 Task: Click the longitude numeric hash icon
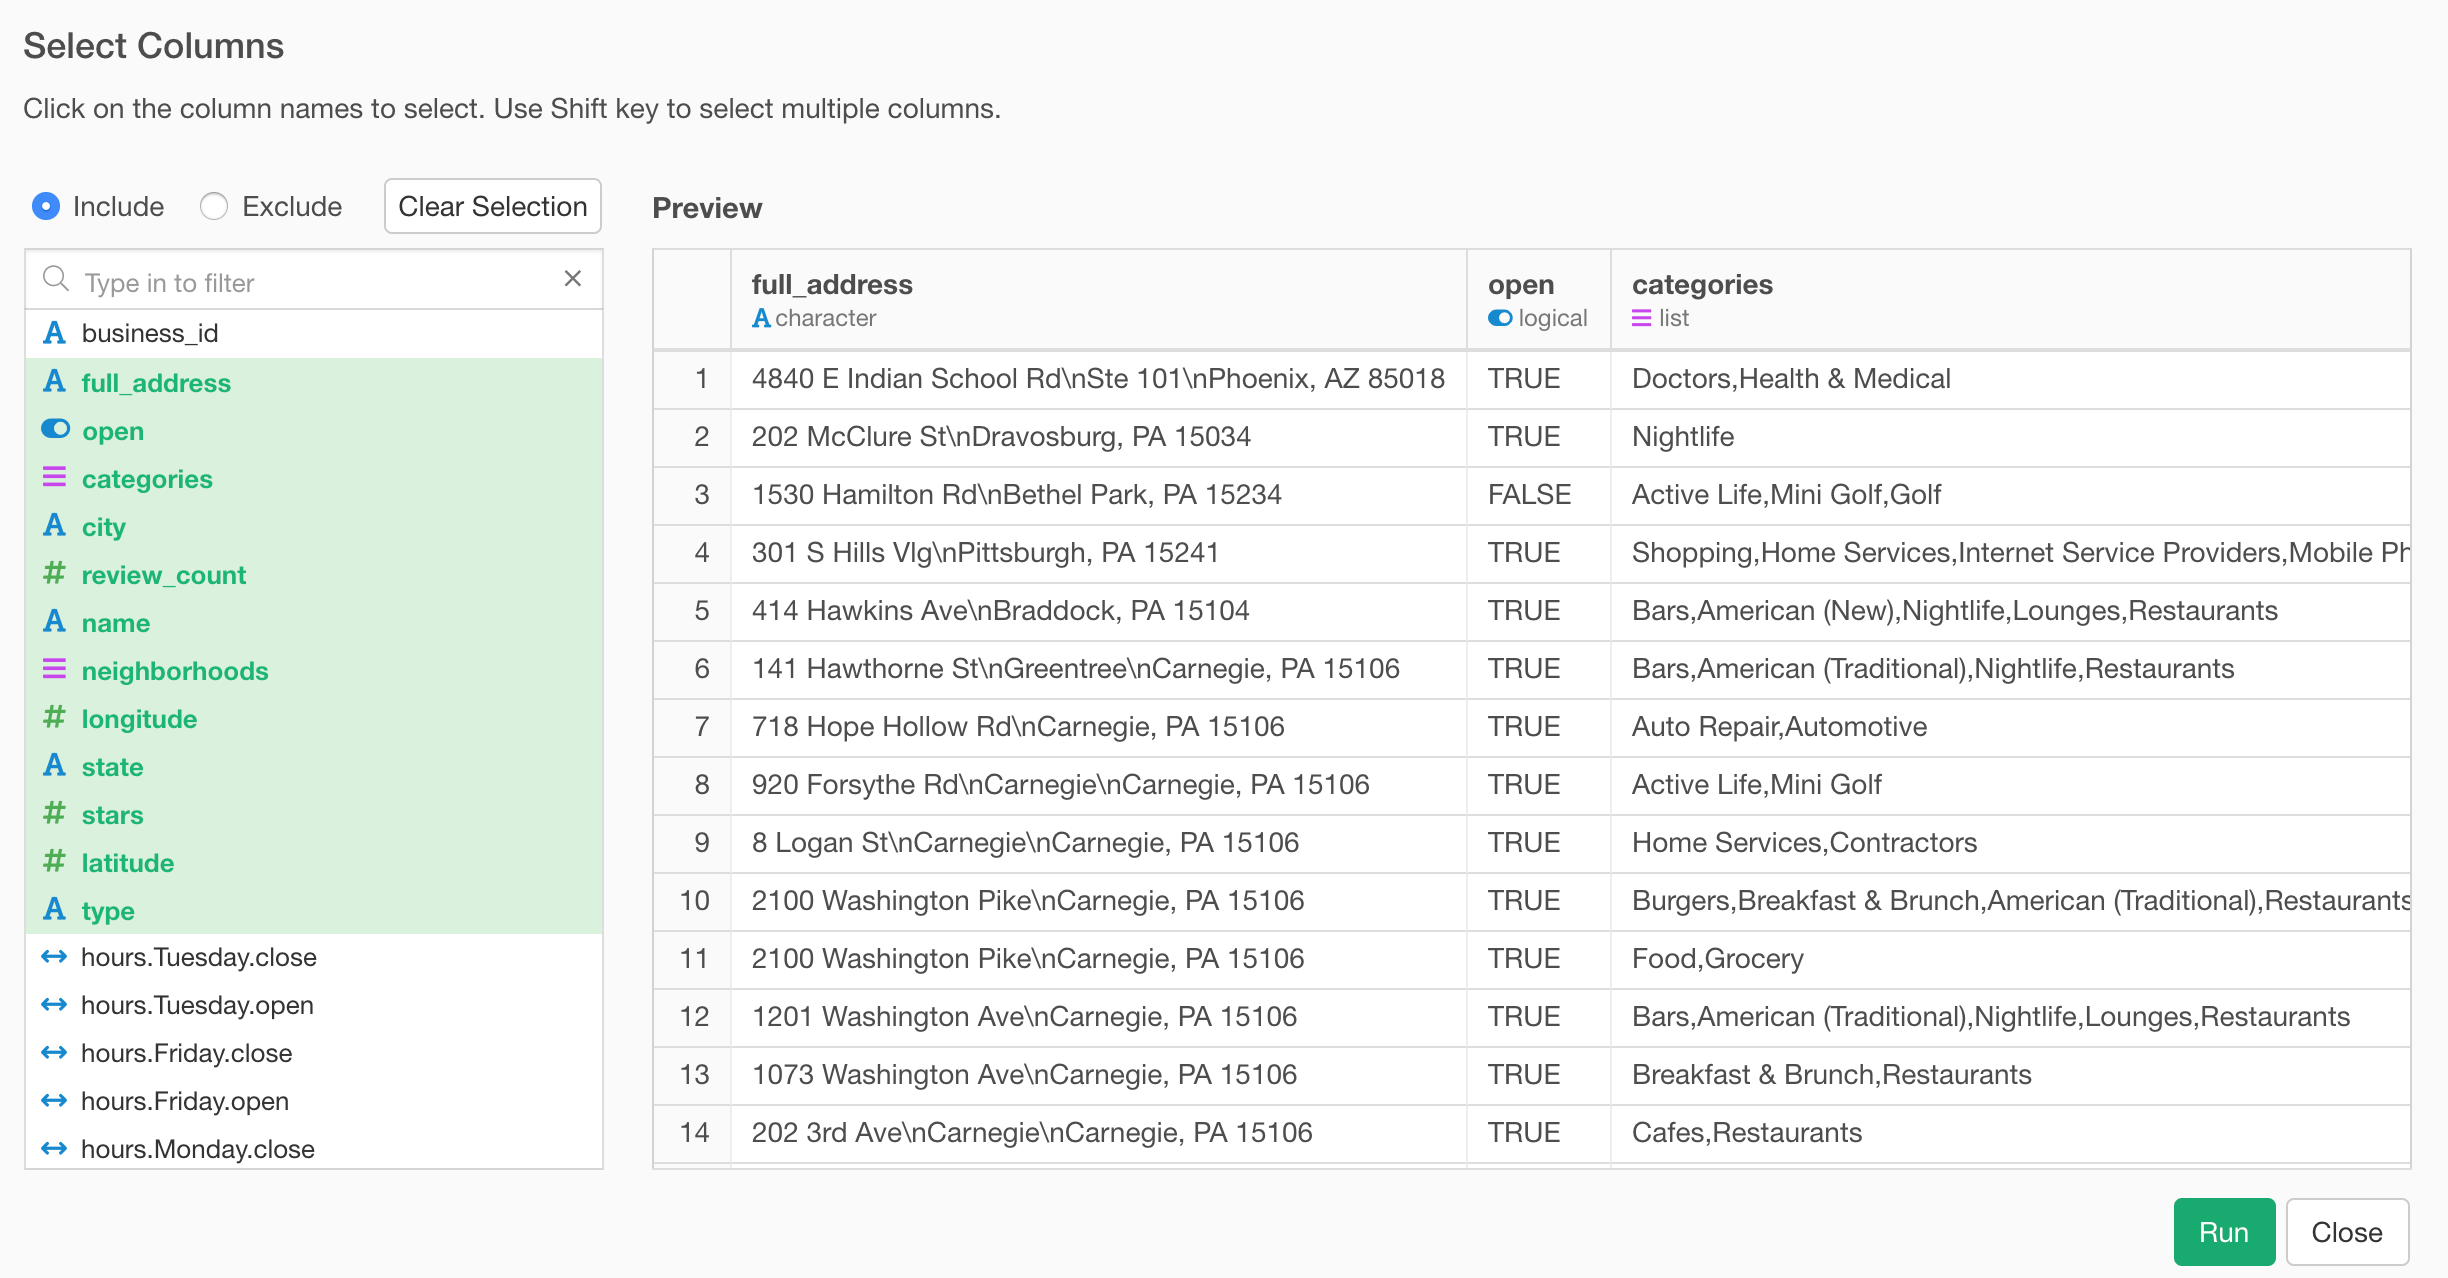54,717
